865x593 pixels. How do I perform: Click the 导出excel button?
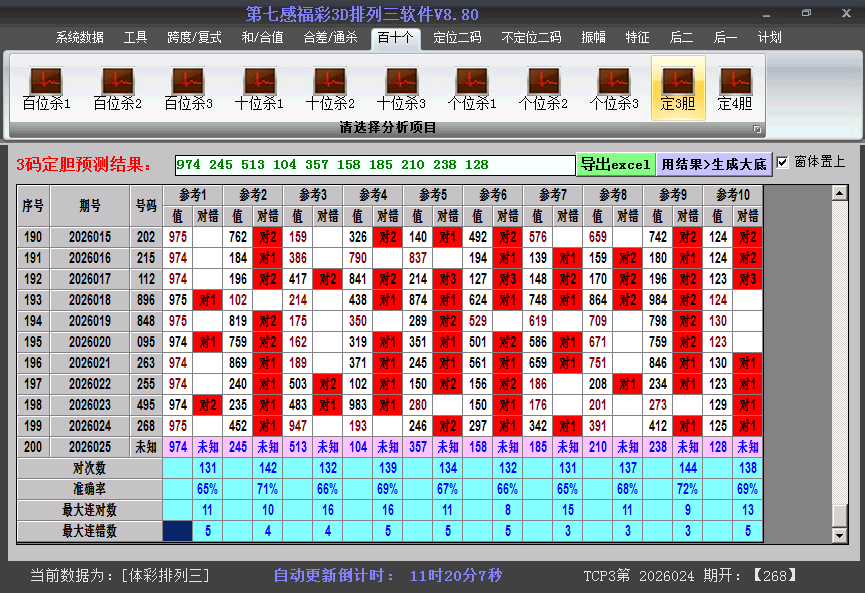[615, 164]
